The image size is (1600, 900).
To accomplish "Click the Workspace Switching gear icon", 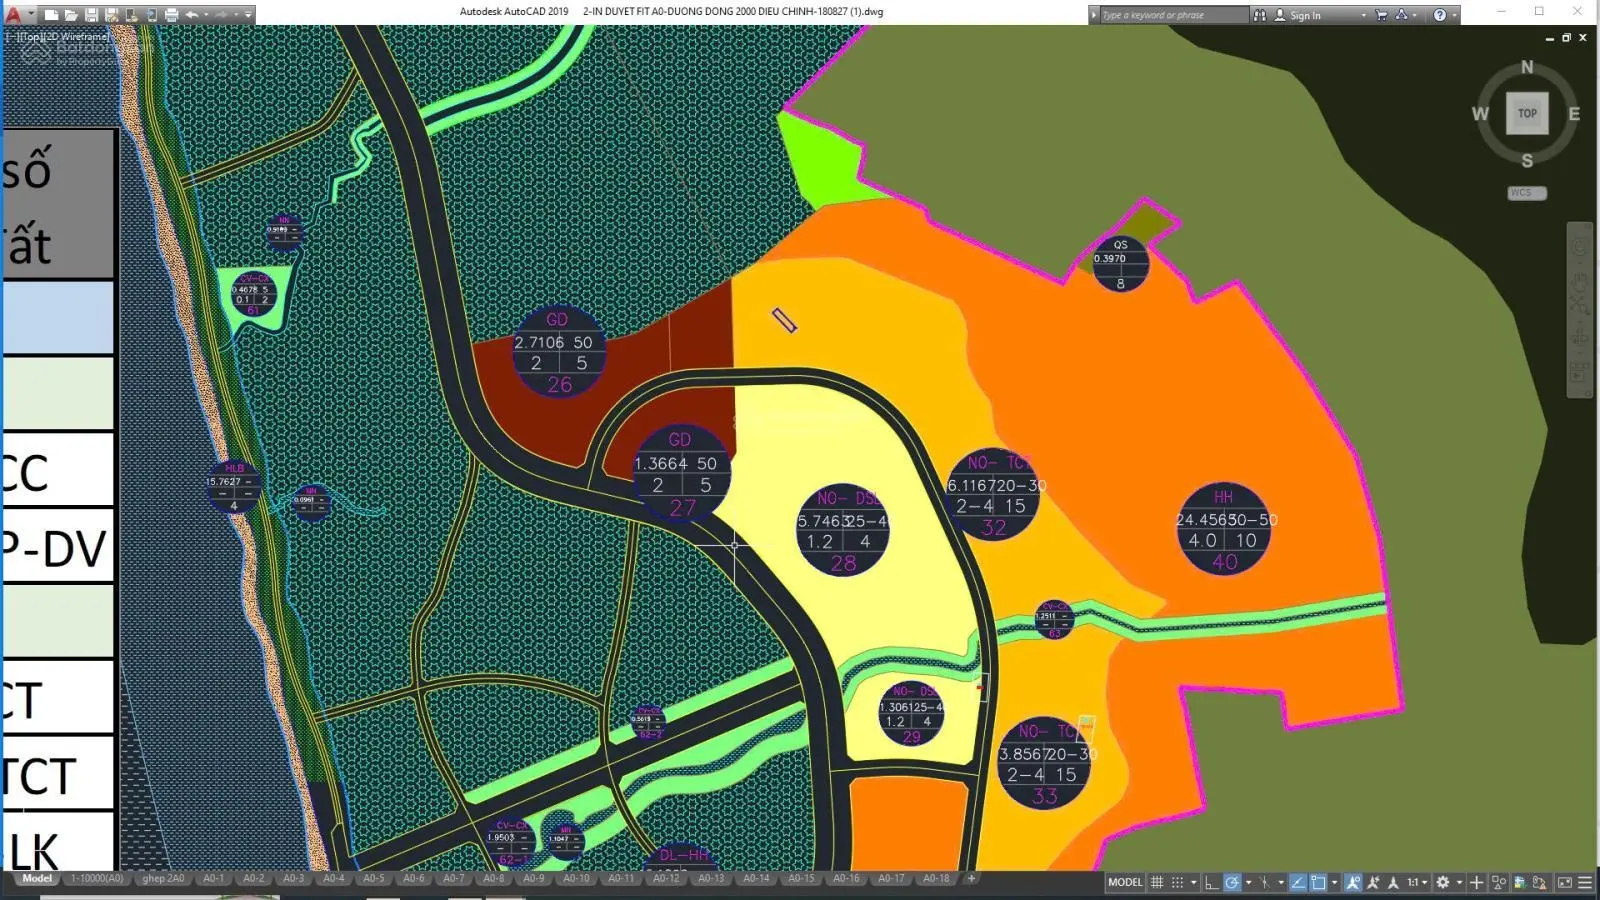I will coord(1443,882).
